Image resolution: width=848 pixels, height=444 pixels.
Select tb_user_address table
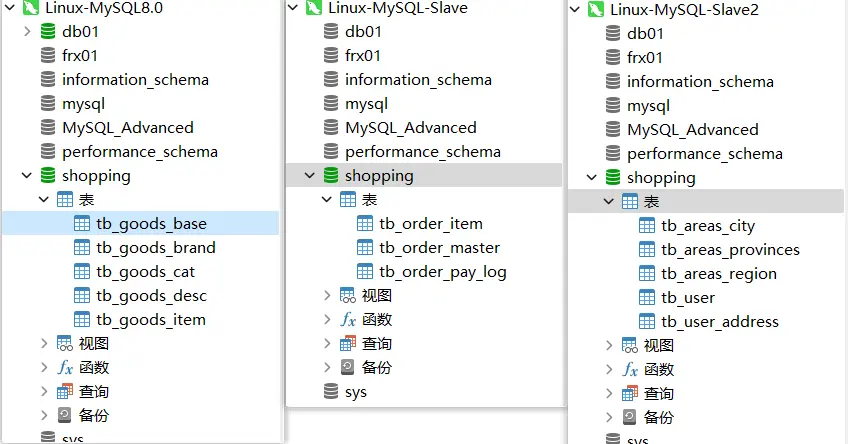720,322
